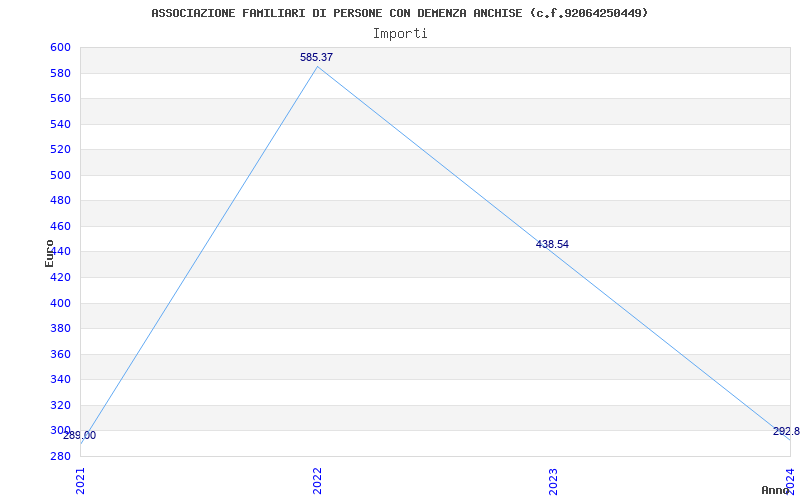This screenshot has width=800, height=500.
Task: Click the line's data point at 2023
Action: [554, 254]
